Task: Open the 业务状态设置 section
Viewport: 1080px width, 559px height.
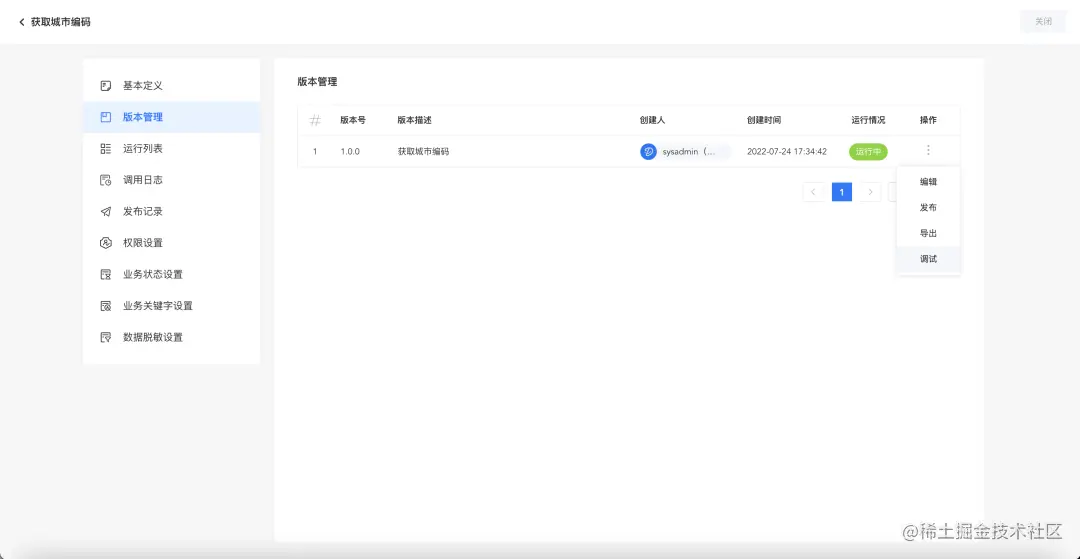Action: [x=172, y=275]
